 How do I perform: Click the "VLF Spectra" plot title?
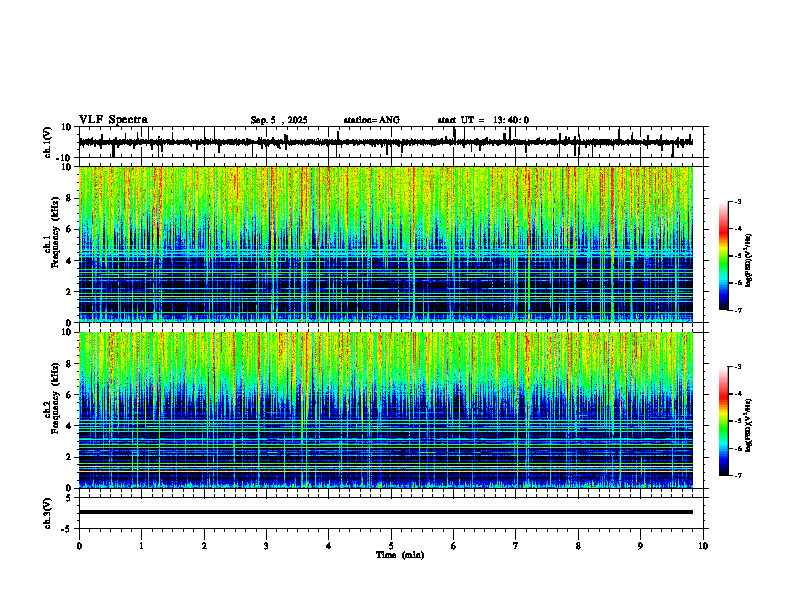pos(113,120)
